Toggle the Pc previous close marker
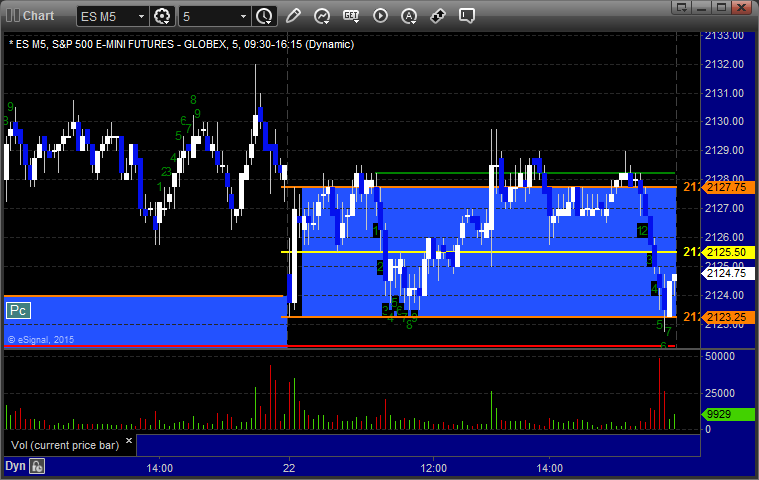Screen dimensions: 759x480 17,311
